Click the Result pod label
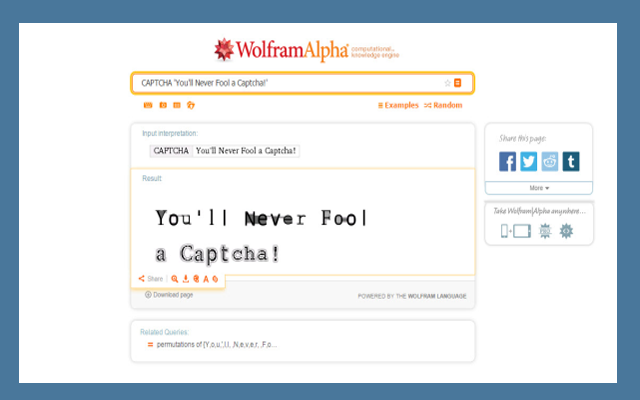640x400 pixels. [152, 178]
